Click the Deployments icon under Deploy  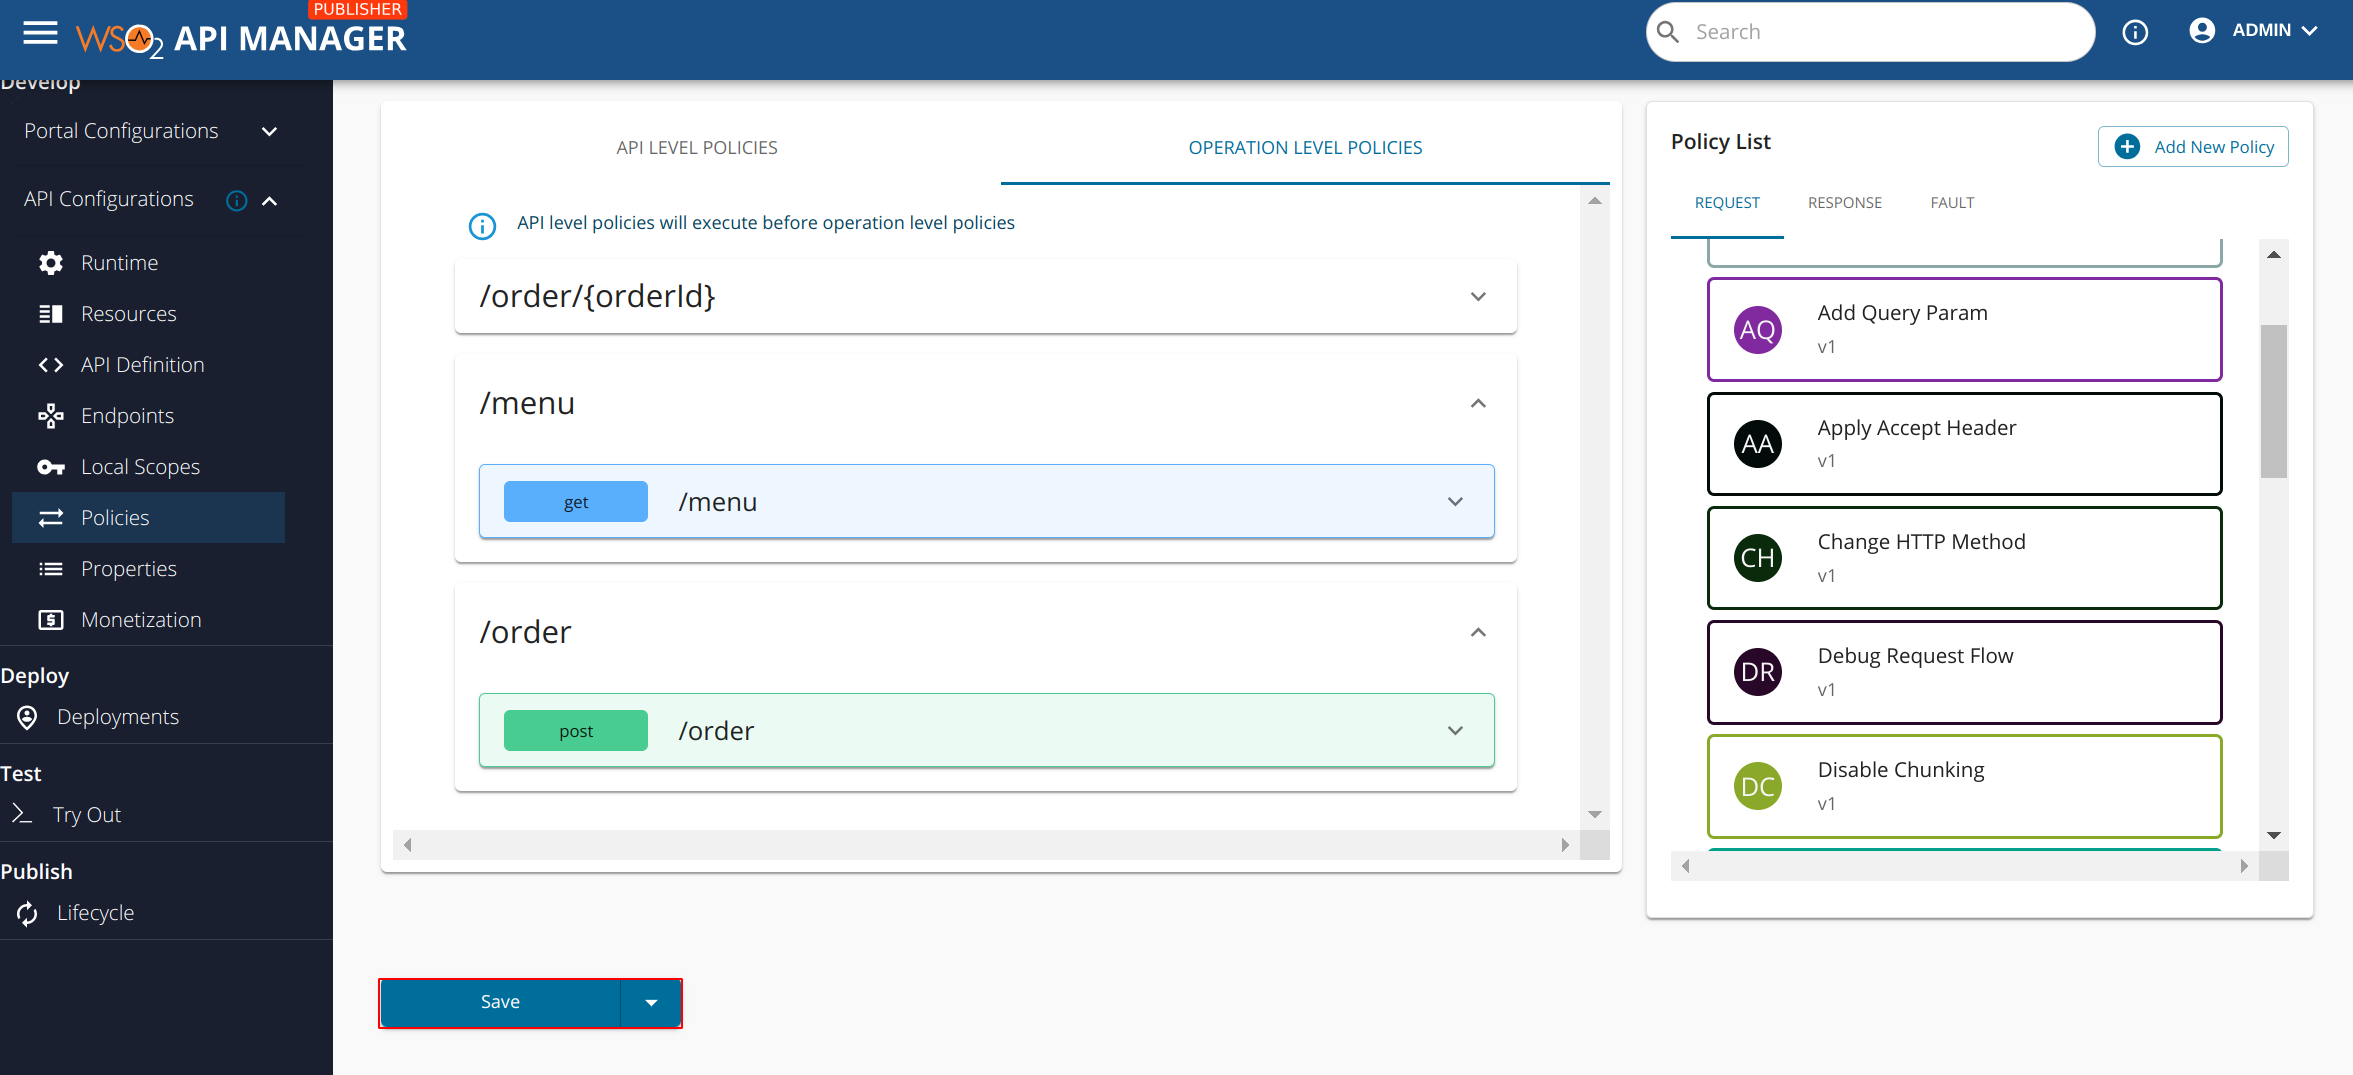[27, 716]
